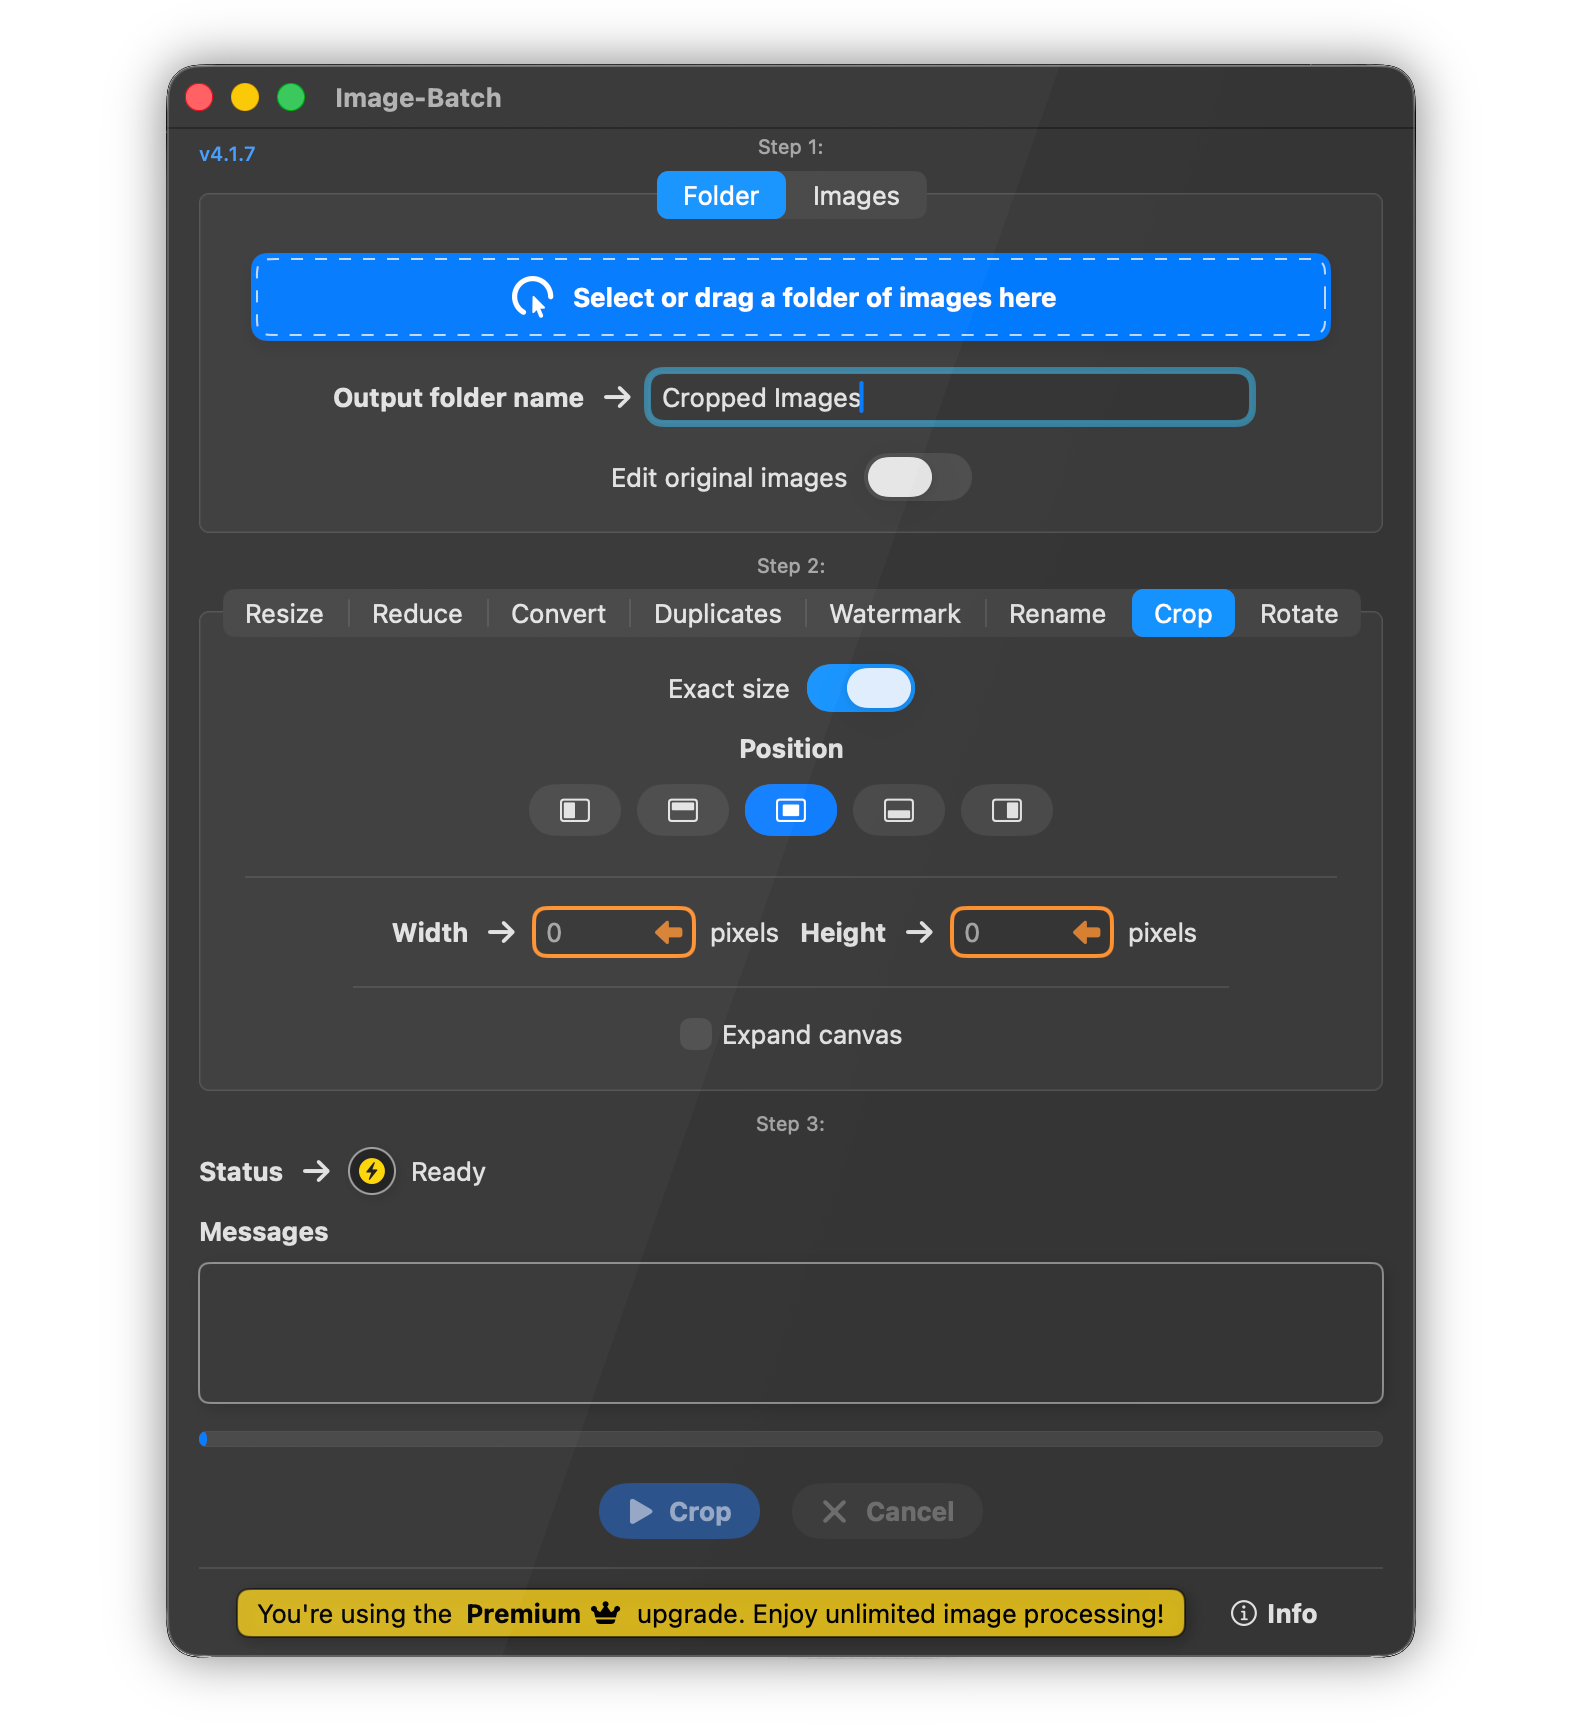Start the Crop process button
The image size is (1582, 1724).
click(679, 1511)
